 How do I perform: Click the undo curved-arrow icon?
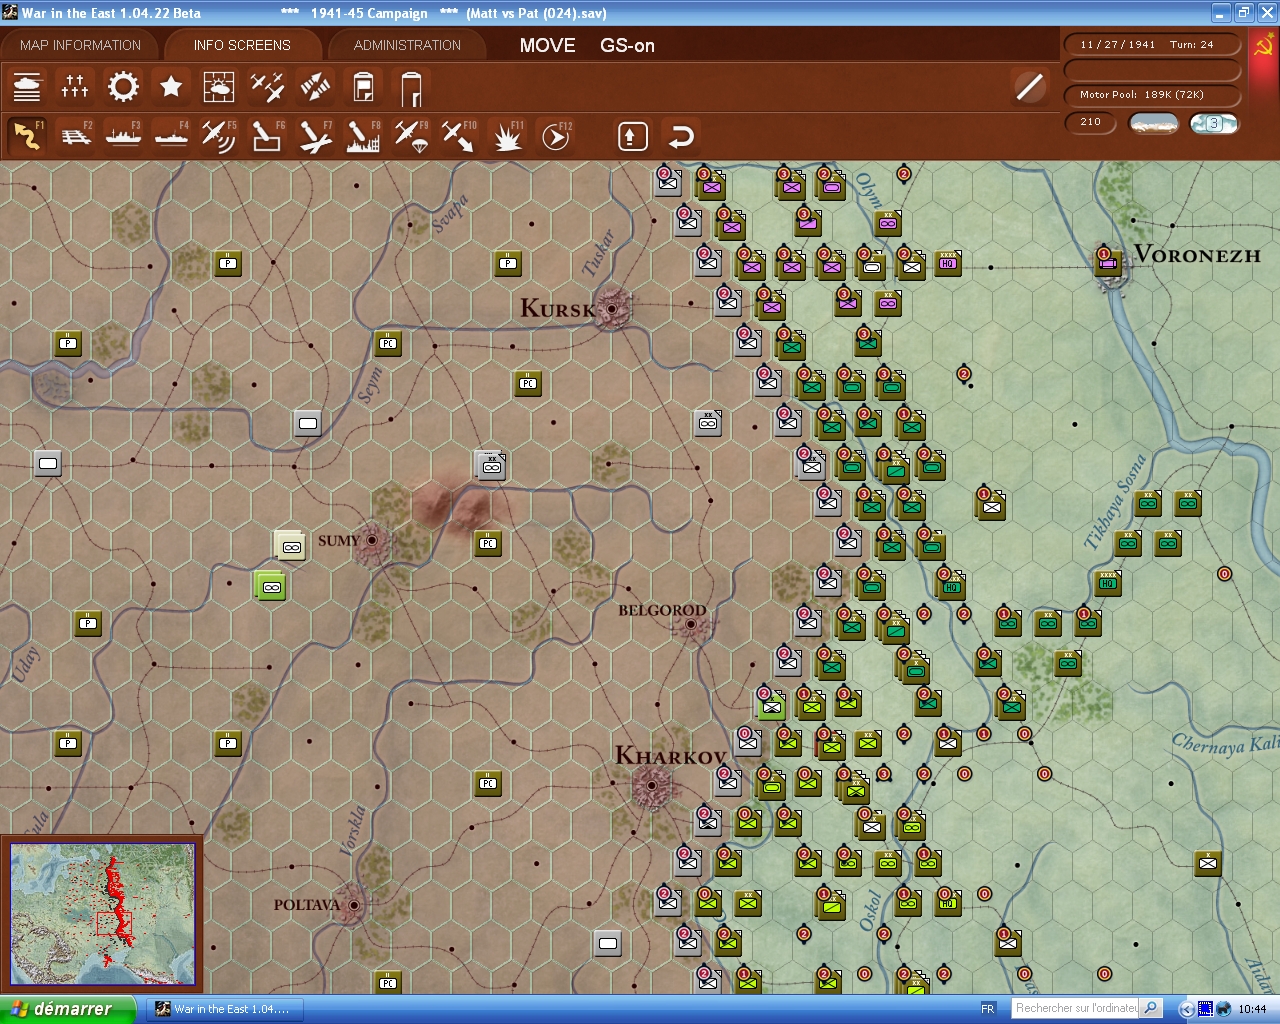[681, 136]
